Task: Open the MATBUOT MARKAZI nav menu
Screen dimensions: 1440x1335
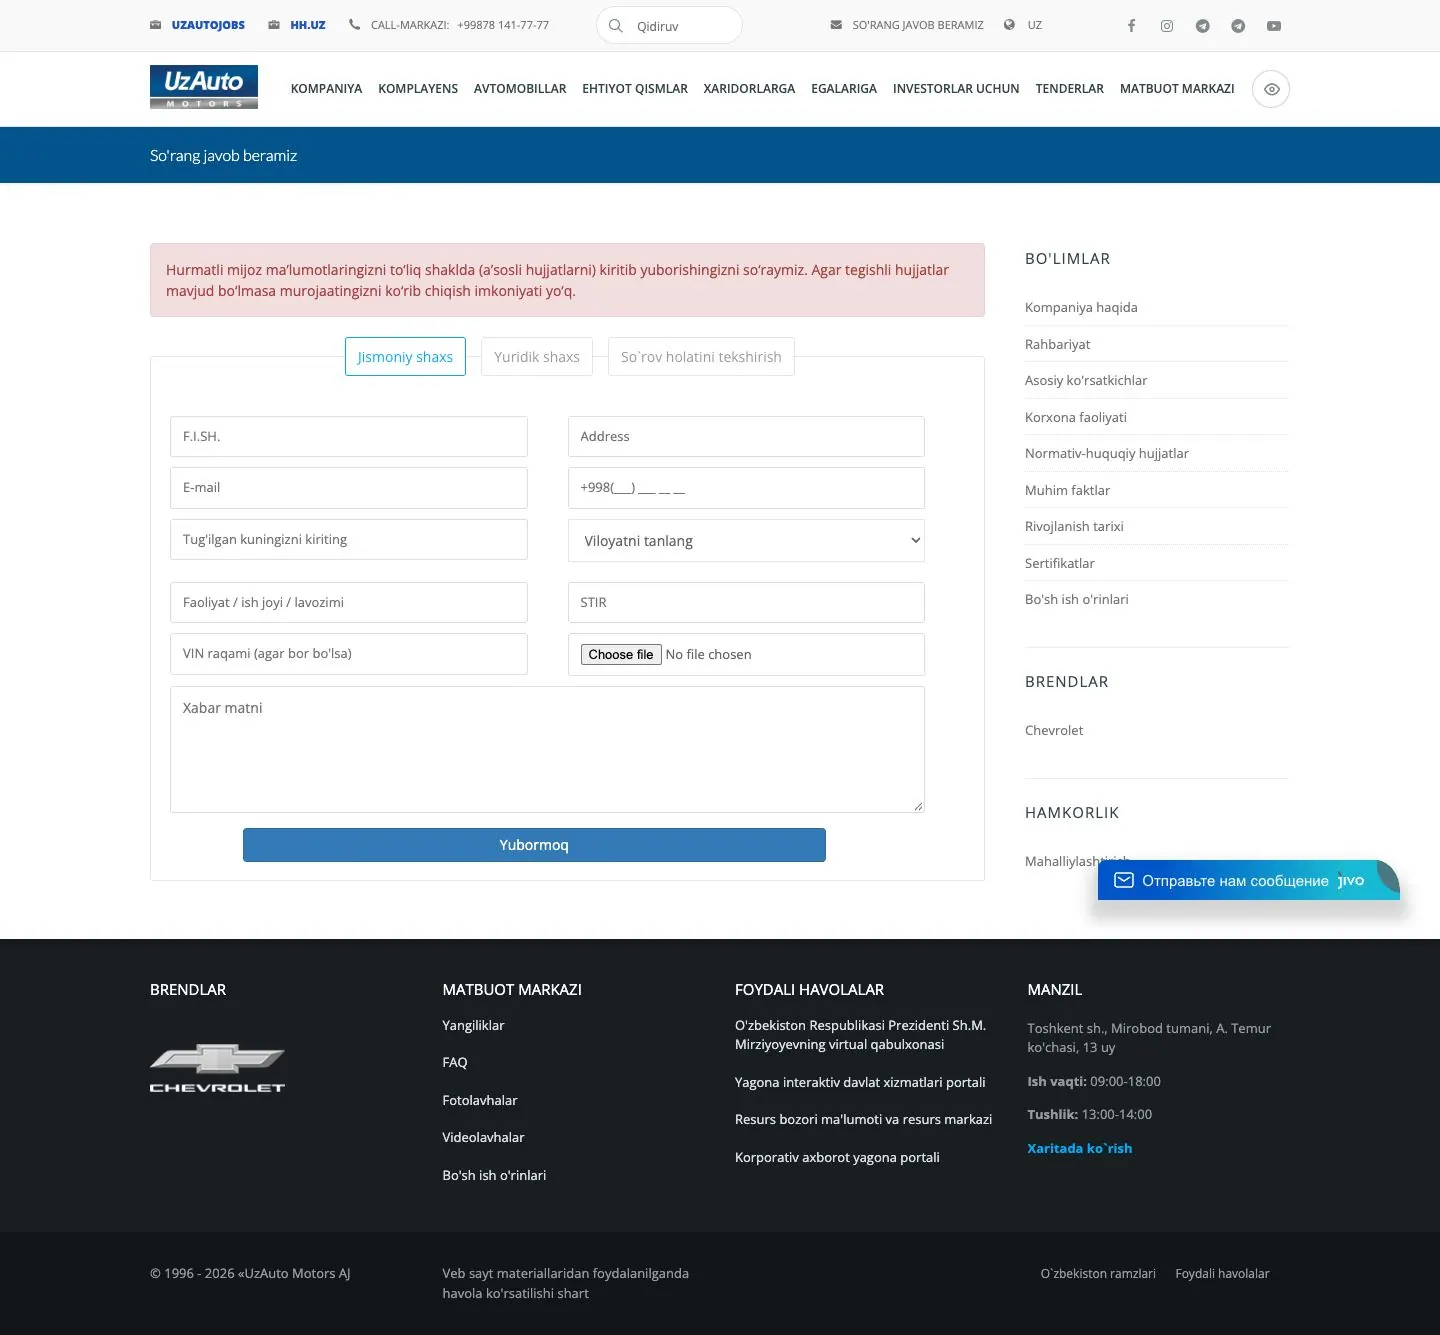Action: click(x=1177, y=89)
